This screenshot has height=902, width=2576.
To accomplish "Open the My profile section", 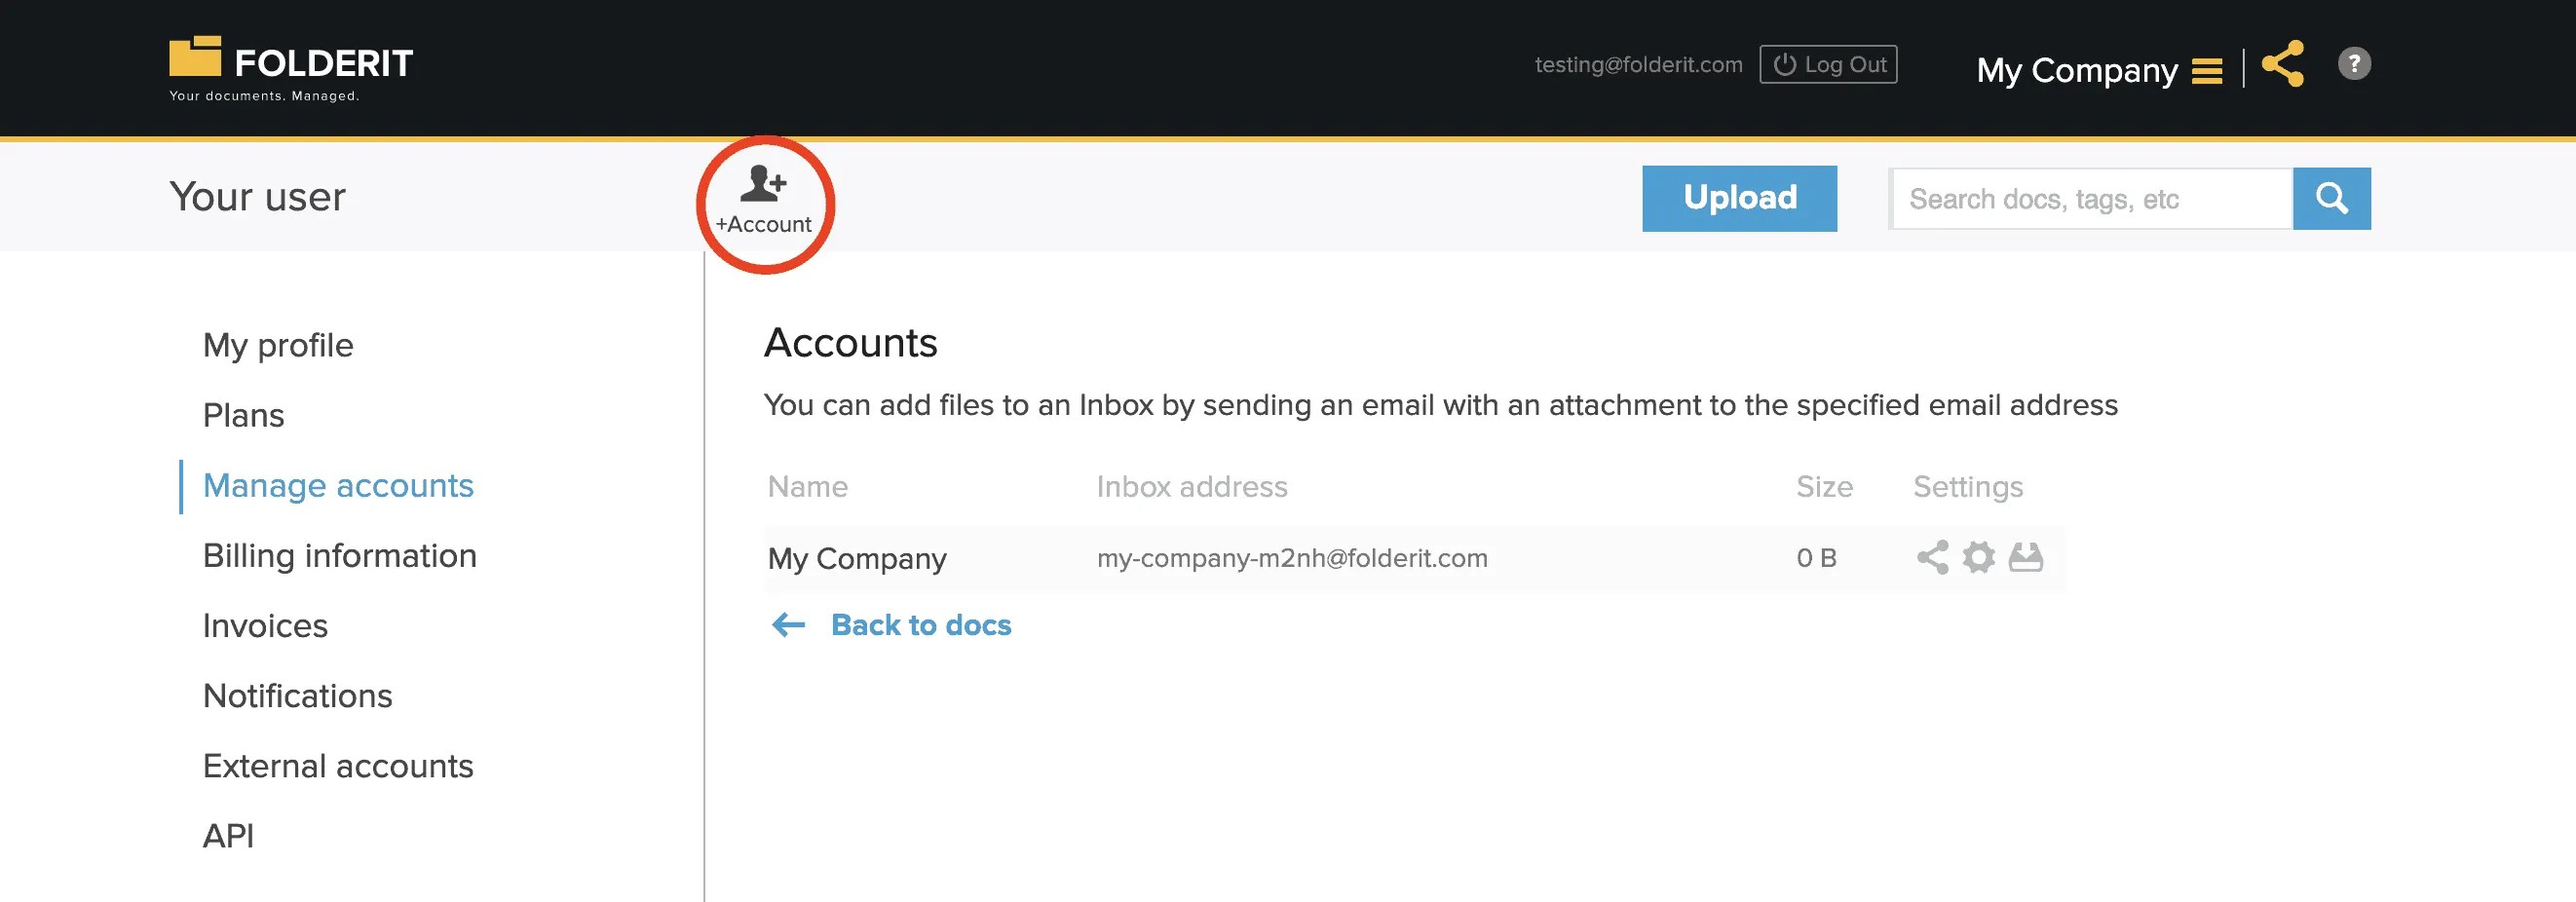I will (x=277, y=345).
